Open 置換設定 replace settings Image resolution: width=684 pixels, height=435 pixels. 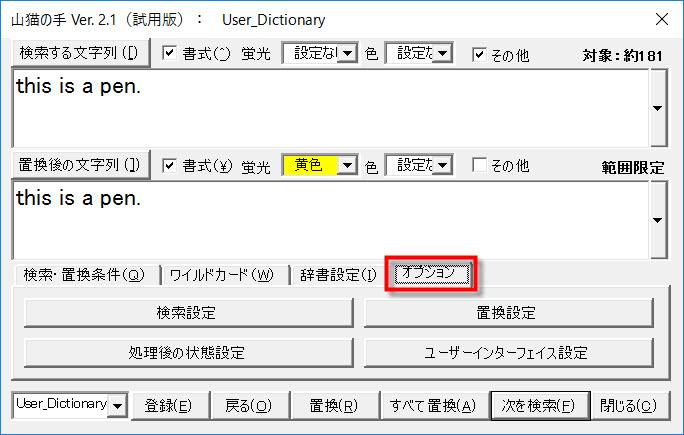[x=508, y=313]
